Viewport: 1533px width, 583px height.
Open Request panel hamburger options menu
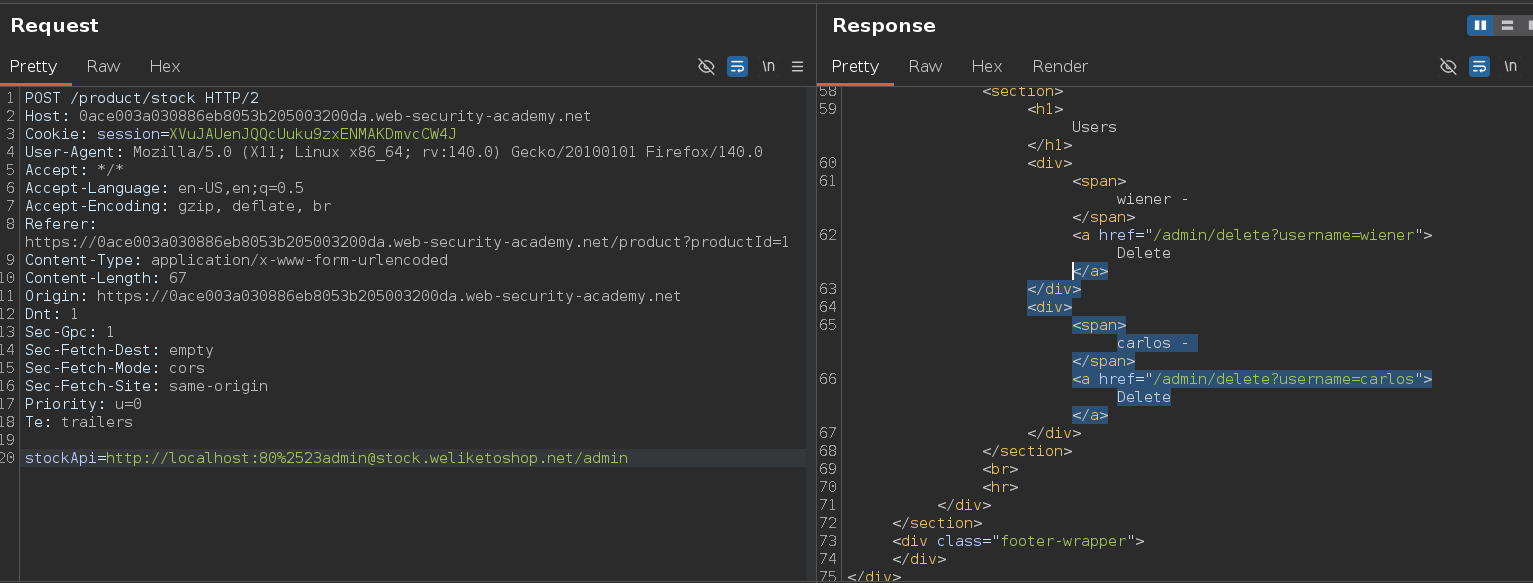pos(797,66)
